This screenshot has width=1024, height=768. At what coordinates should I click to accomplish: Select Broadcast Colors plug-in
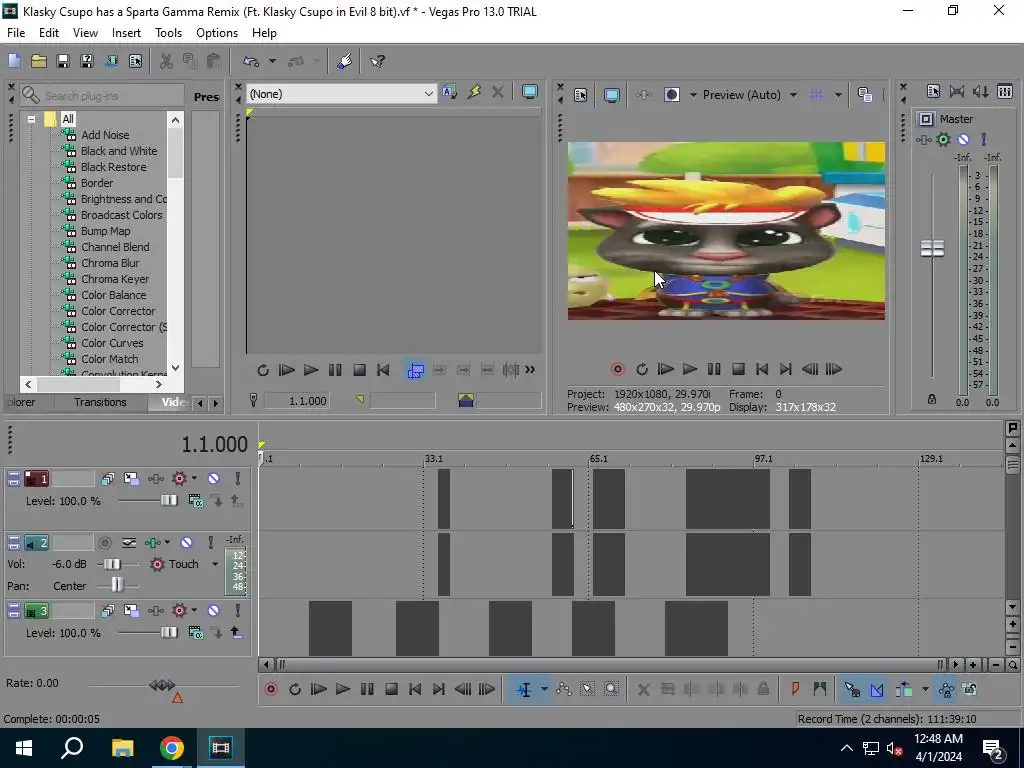click(x=121, y=215)
